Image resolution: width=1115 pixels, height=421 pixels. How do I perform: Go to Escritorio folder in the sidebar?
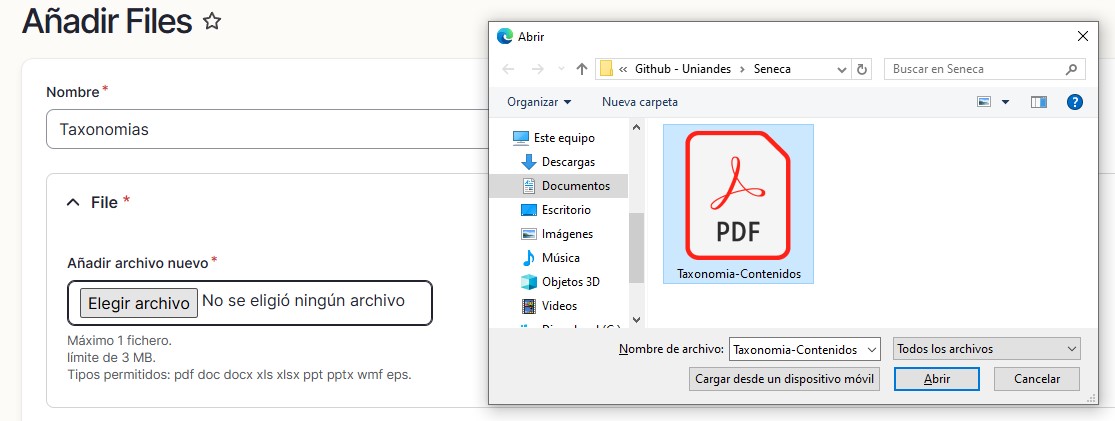point(566,210)
